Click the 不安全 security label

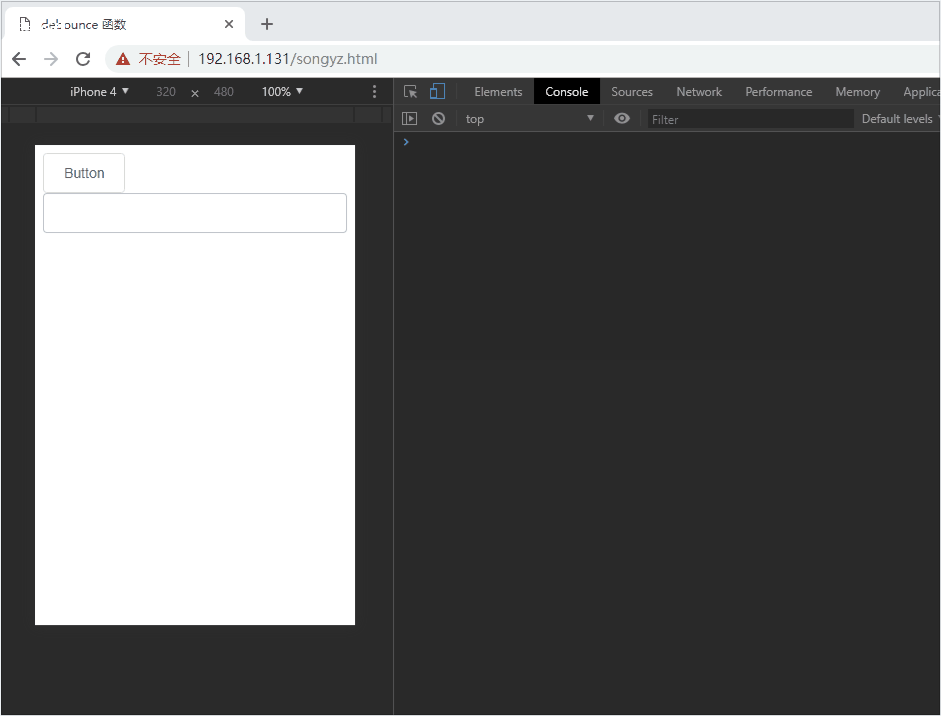coord(159,59)
